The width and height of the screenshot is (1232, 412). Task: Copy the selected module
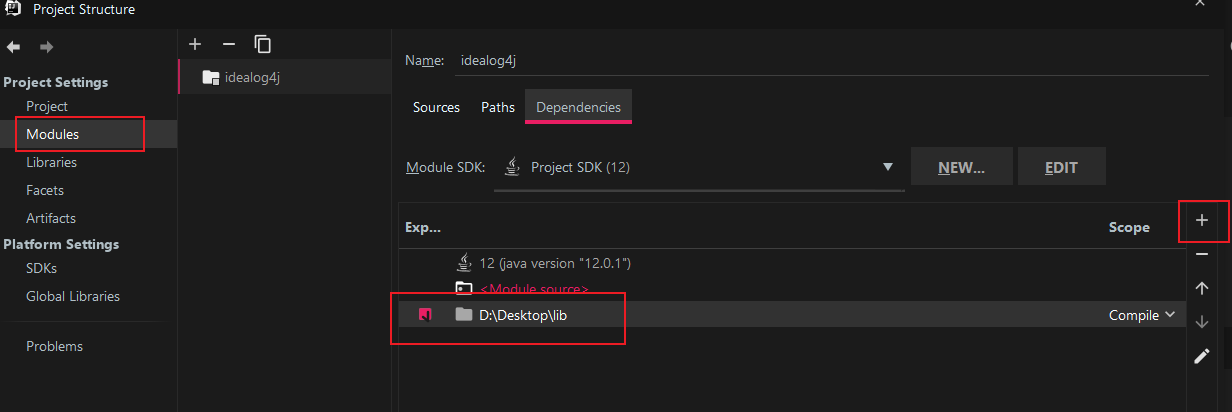pyautogui.click(x=262, y=44)
